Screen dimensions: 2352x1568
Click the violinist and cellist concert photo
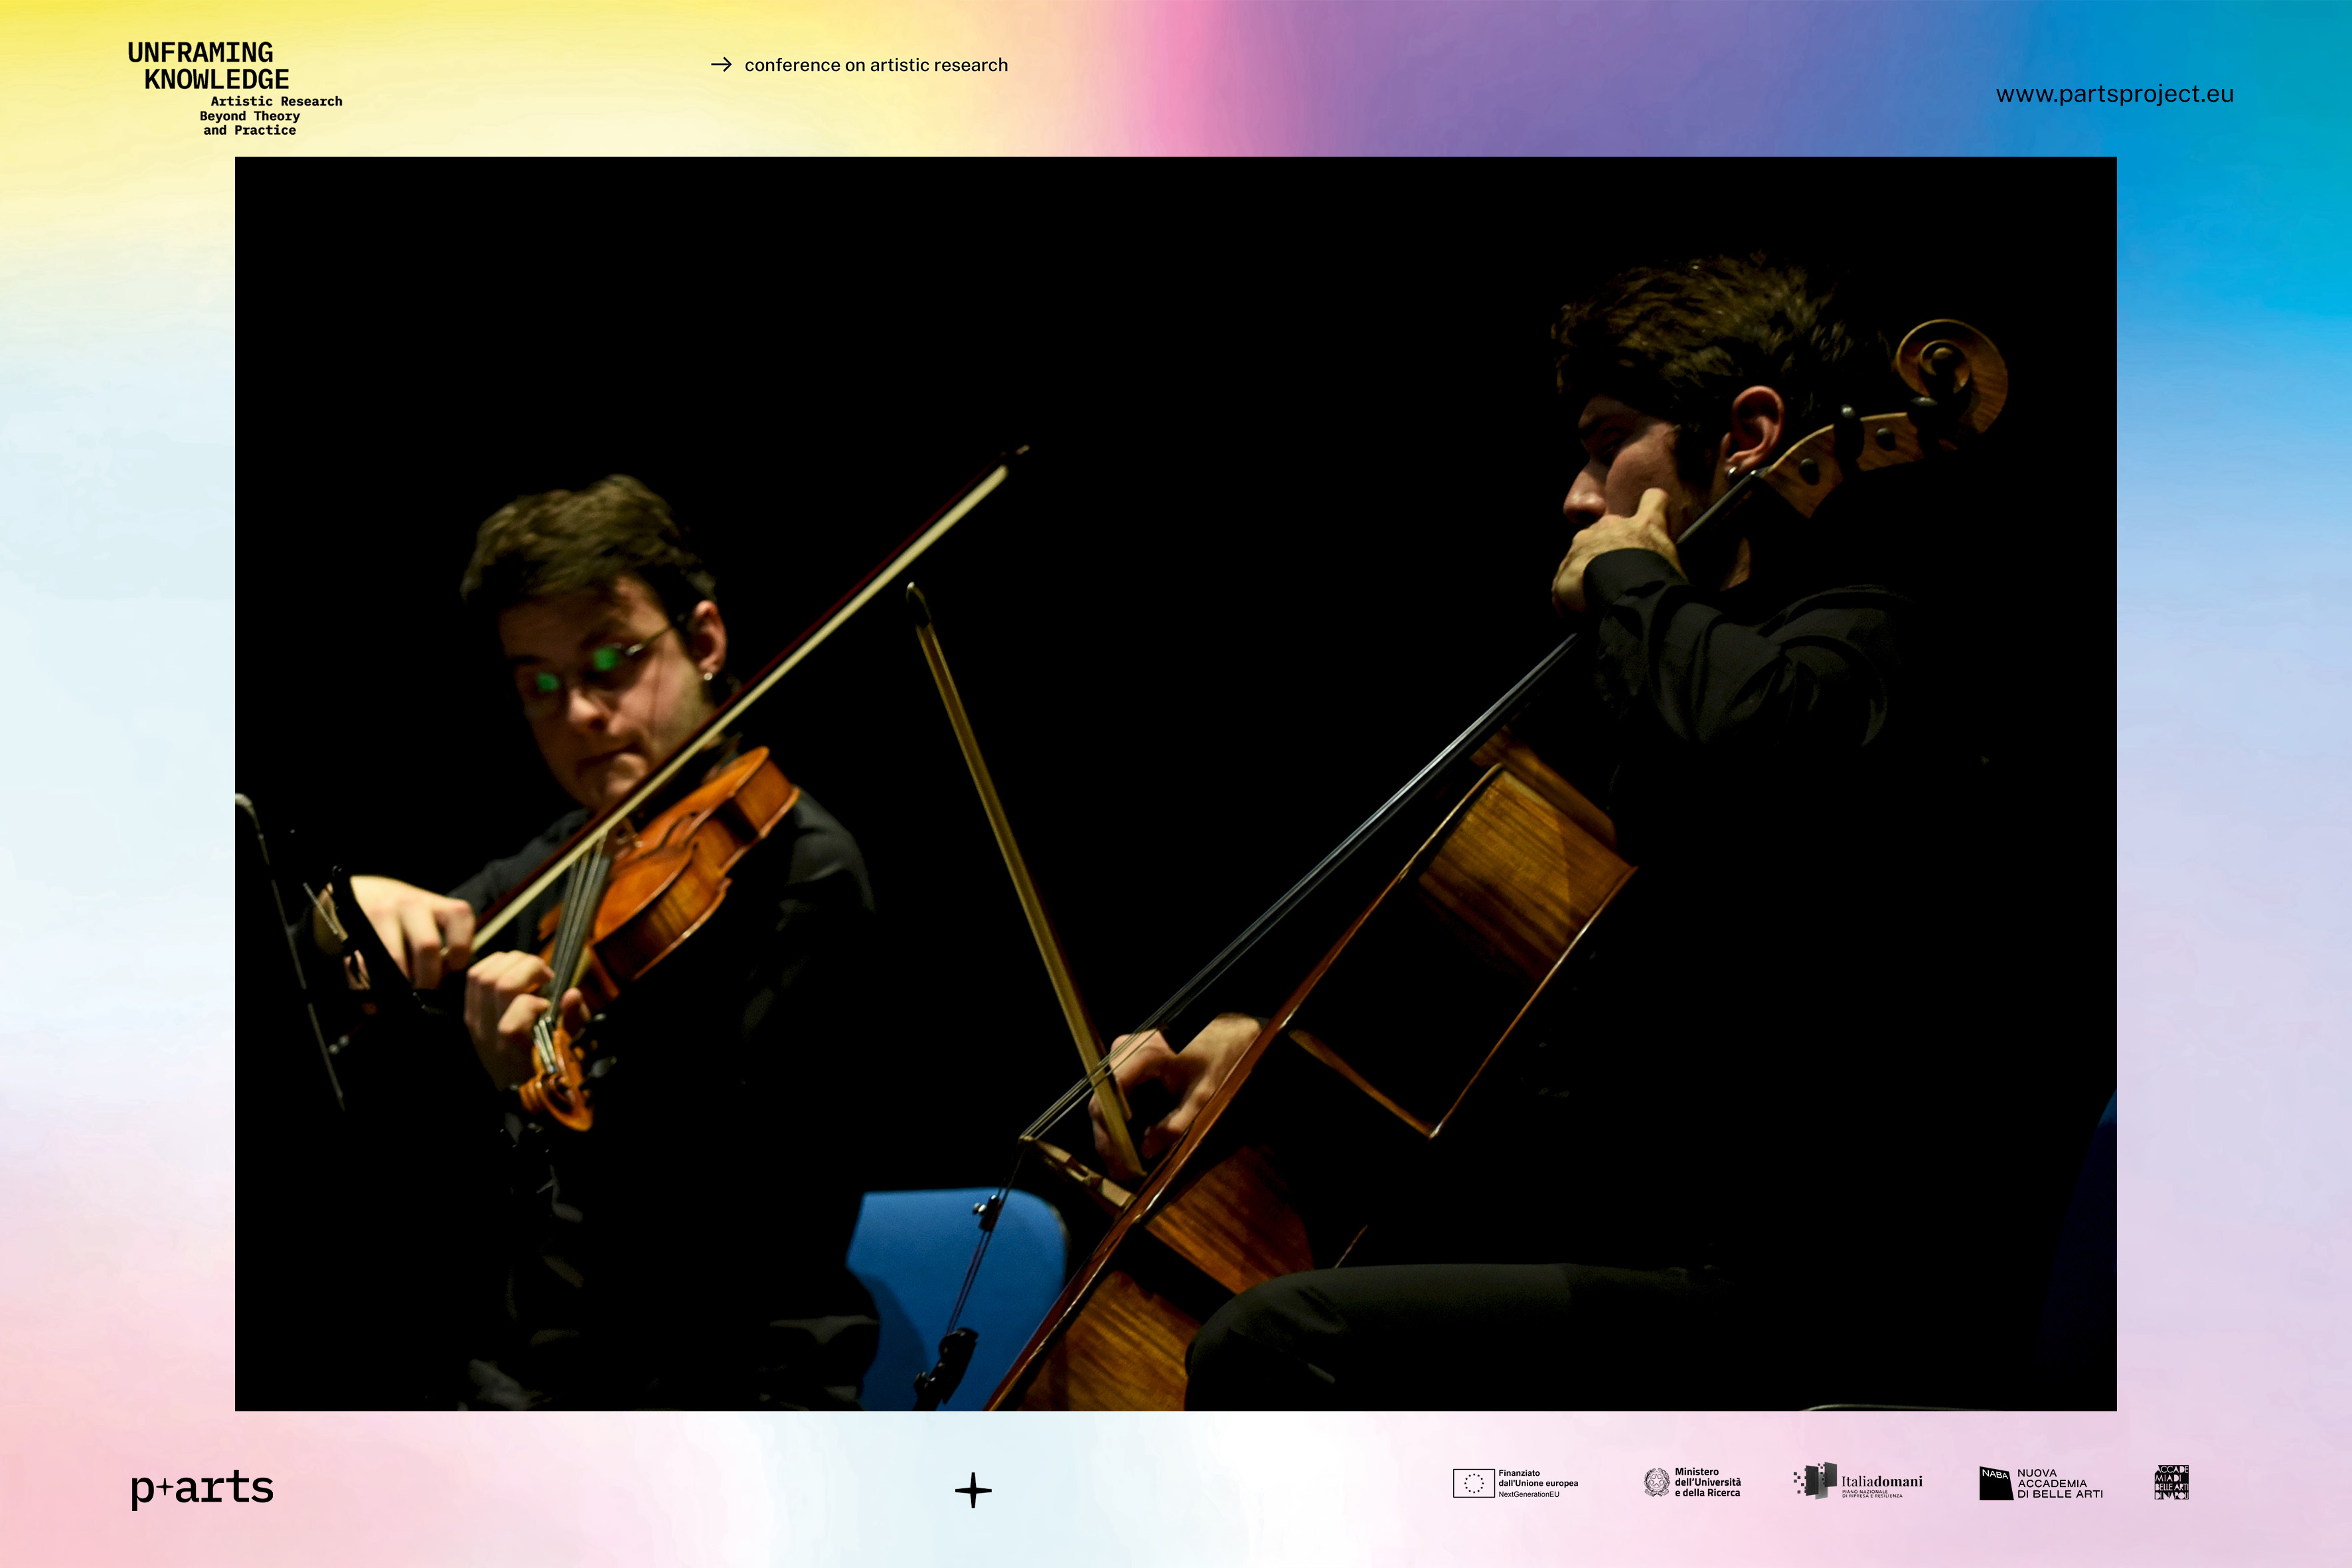(x=1176, y=784)
